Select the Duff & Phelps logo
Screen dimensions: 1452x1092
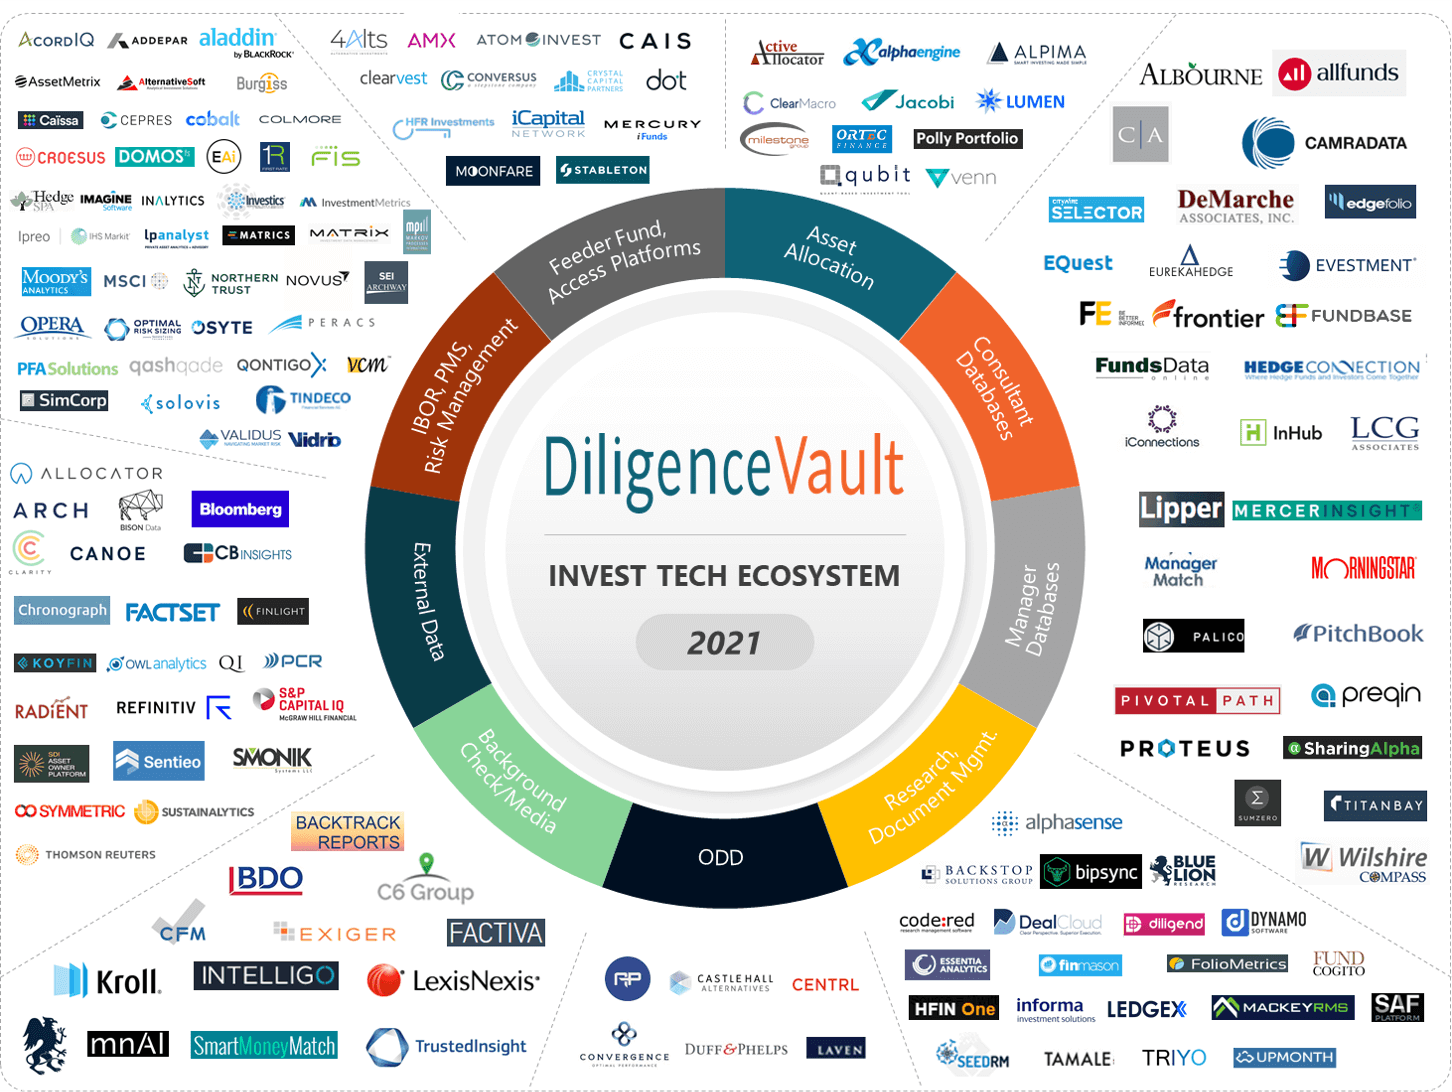point(736,1049)
